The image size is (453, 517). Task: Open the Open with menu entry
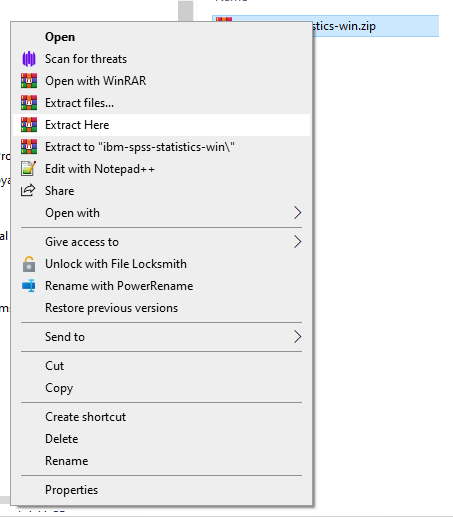point(161,213)
